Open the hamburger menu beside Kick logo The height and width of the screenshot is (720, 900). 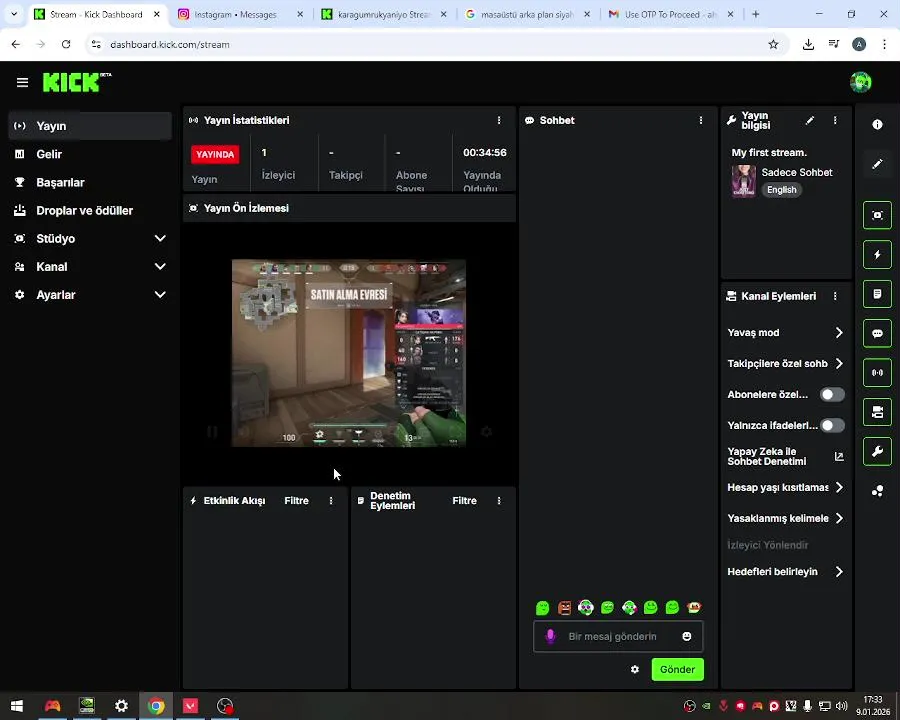pos(22,83)
